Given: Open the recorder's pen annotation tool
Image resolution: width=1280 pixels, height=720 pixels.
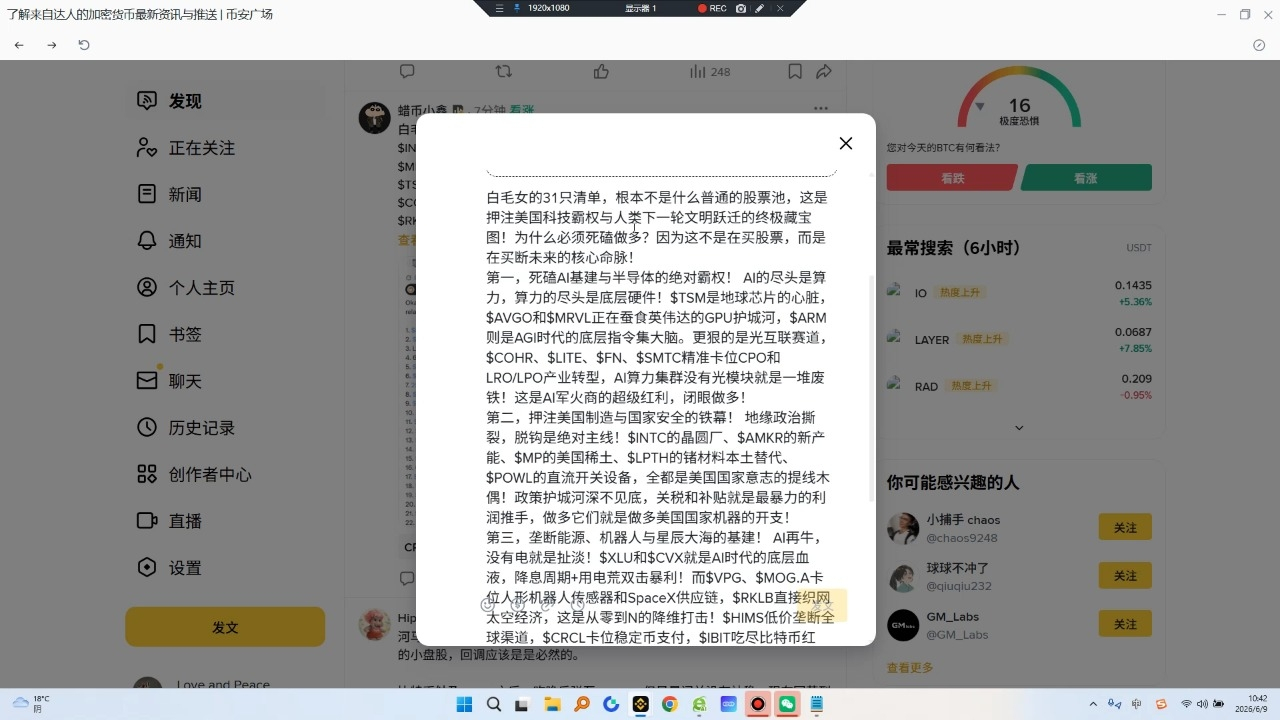Looking at the screenshot, I should click(x=759, y=8).
